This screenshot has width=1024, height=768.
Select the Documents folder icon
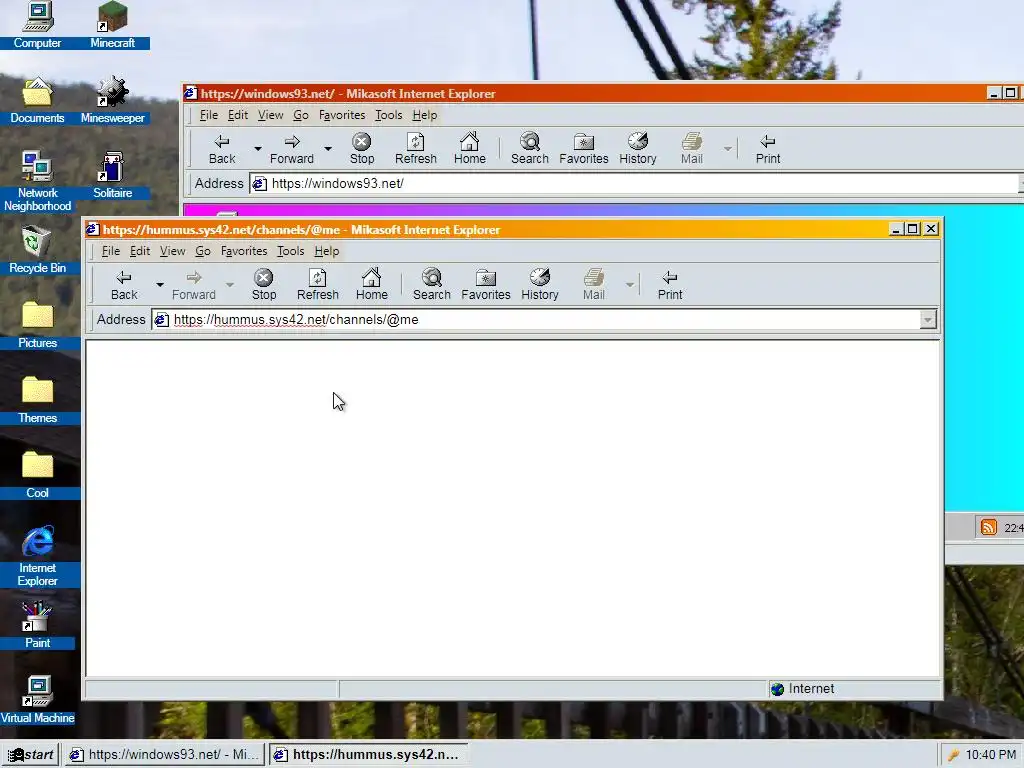pyautogui.click(x=37, y=100)
